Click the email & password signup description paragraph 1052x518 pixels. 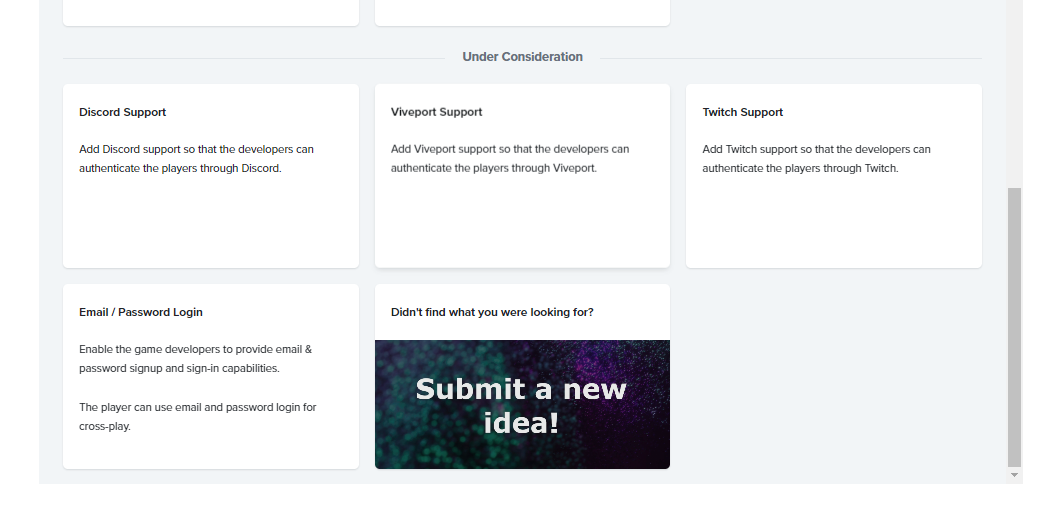point(196,359)
